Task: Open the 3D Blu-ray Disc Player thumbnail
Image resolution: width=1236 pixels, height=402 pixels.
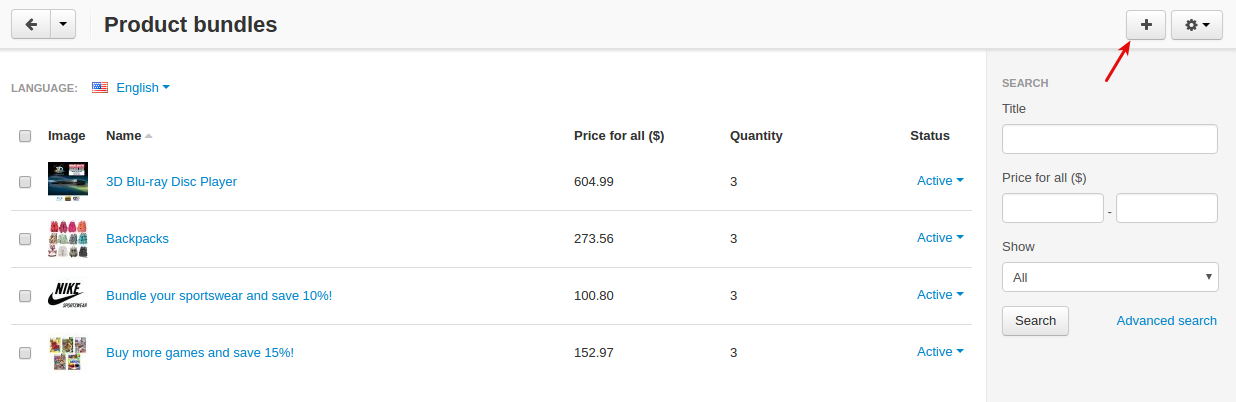Action: click(68, 181)
